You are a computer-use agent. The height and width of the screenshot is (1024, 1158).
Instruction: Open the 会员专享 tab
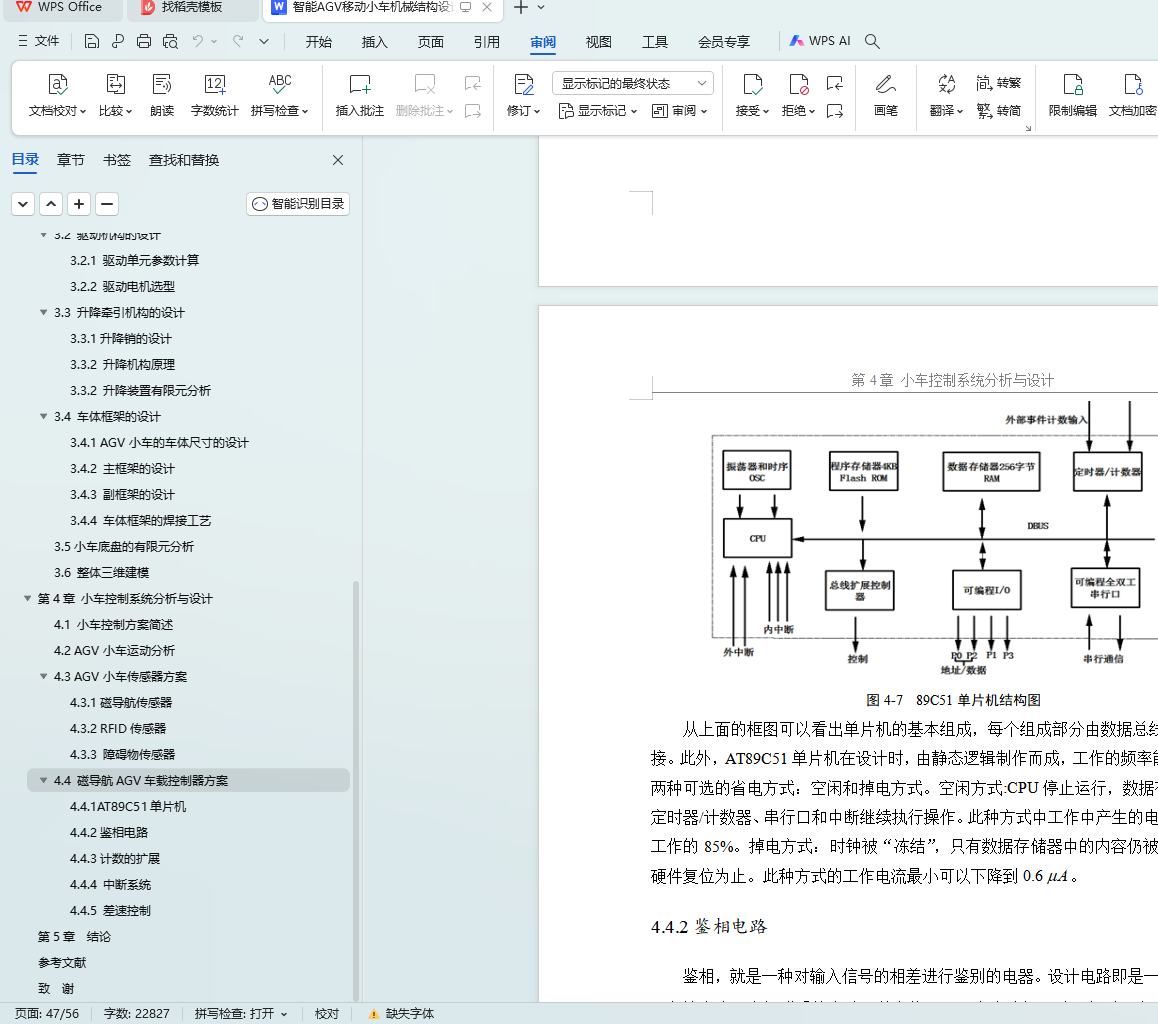(x=724, y=42)
